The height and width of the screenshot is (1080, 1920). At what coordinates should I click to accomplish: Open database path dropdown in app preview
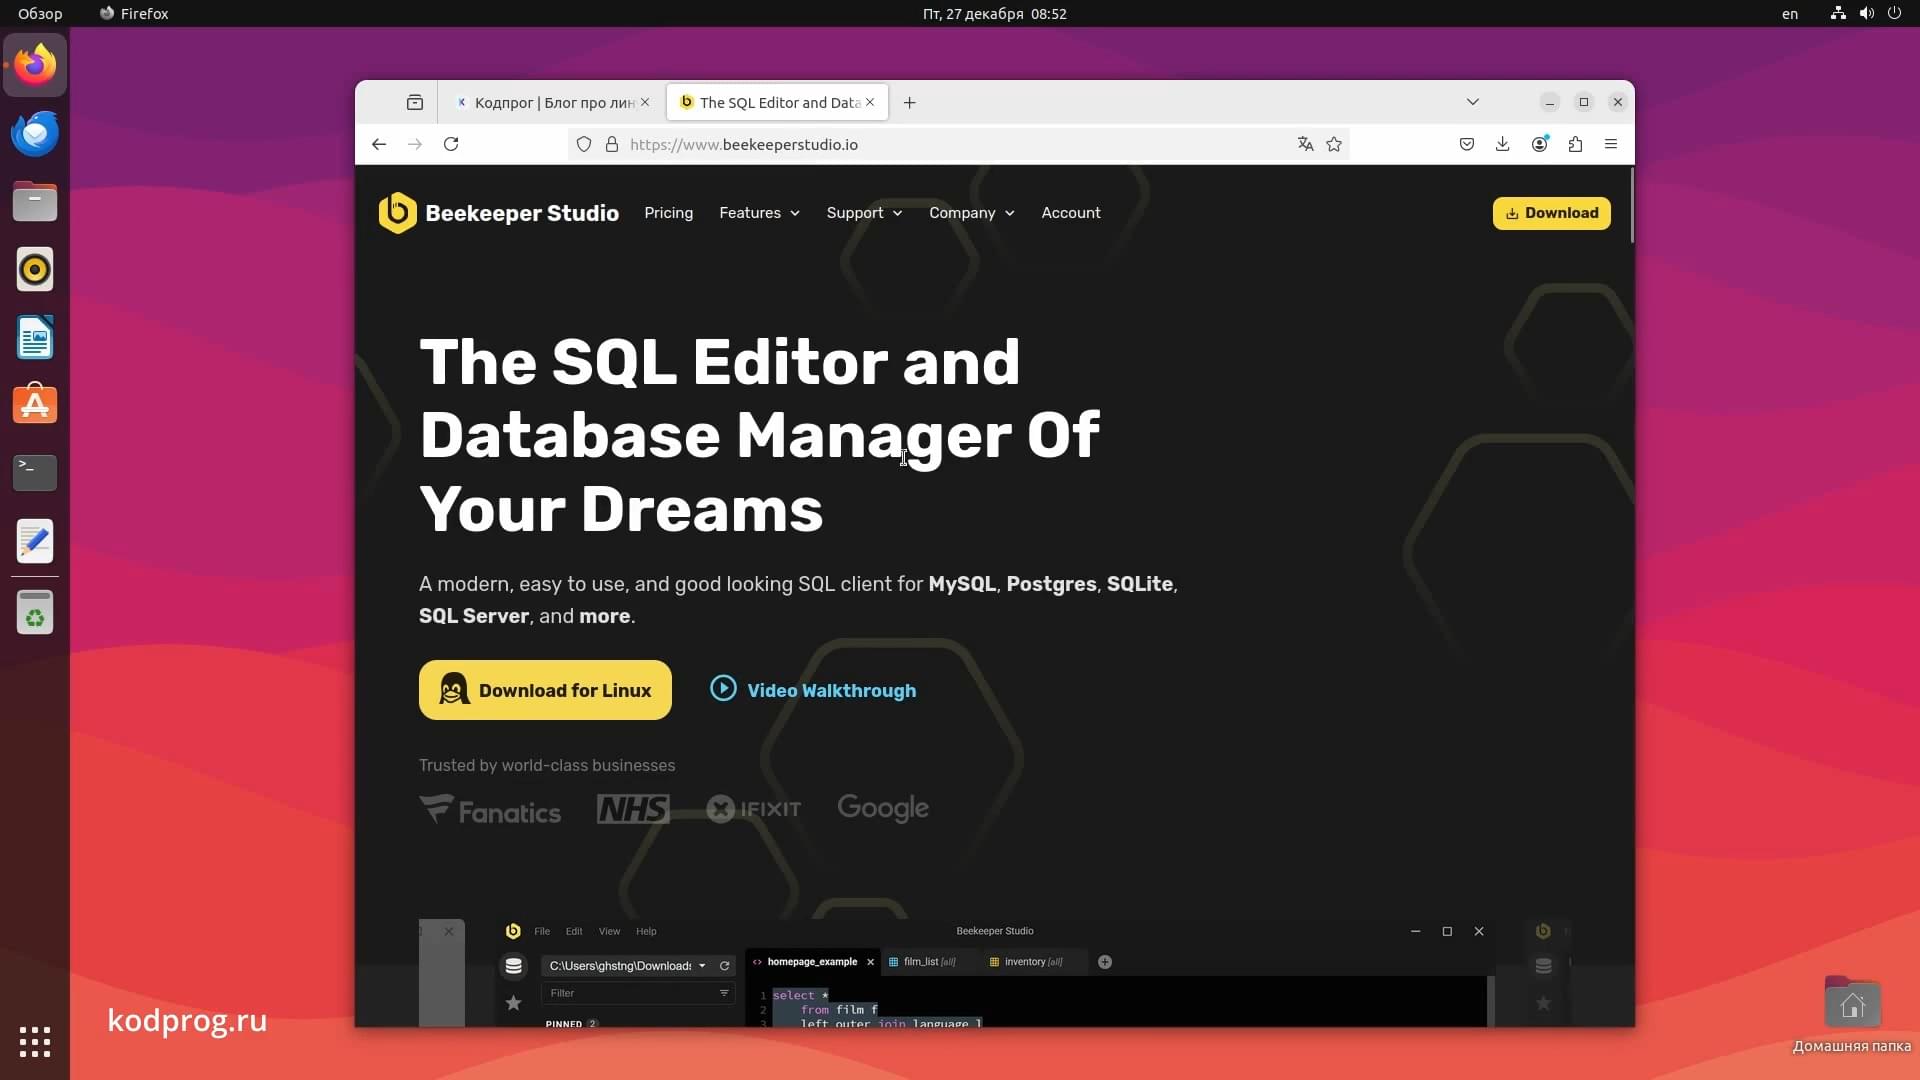pyautogui.click(x=702, y=966)
